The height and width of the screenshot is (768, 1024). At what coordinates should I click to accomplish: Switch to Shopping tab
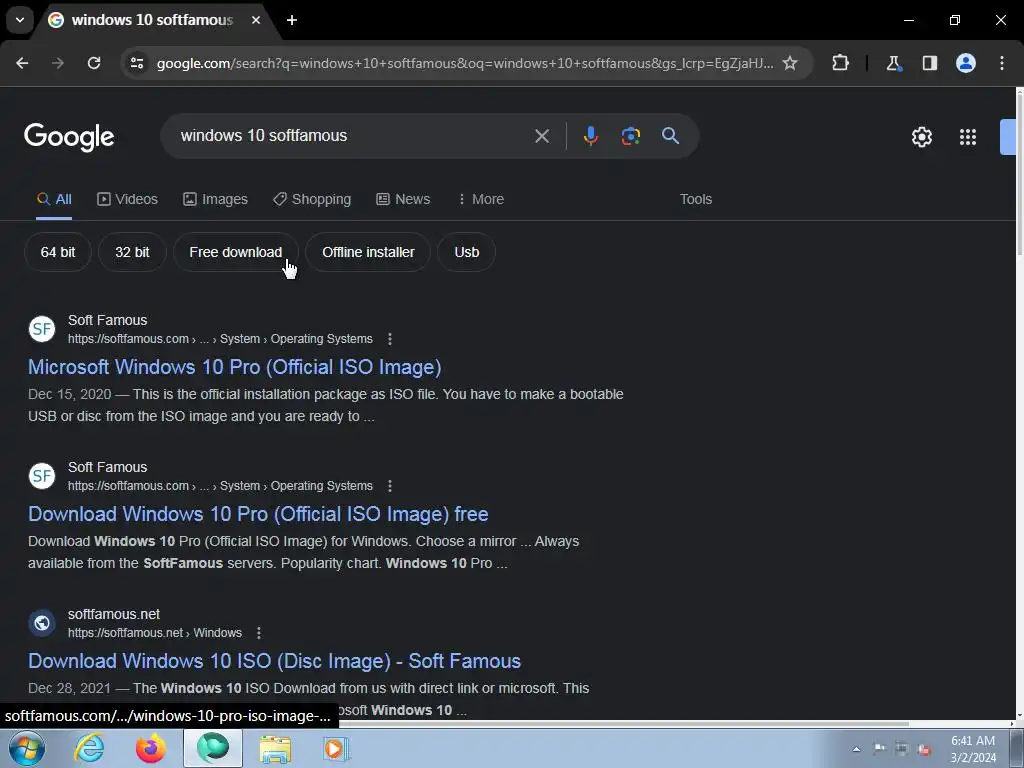(312, 199)
